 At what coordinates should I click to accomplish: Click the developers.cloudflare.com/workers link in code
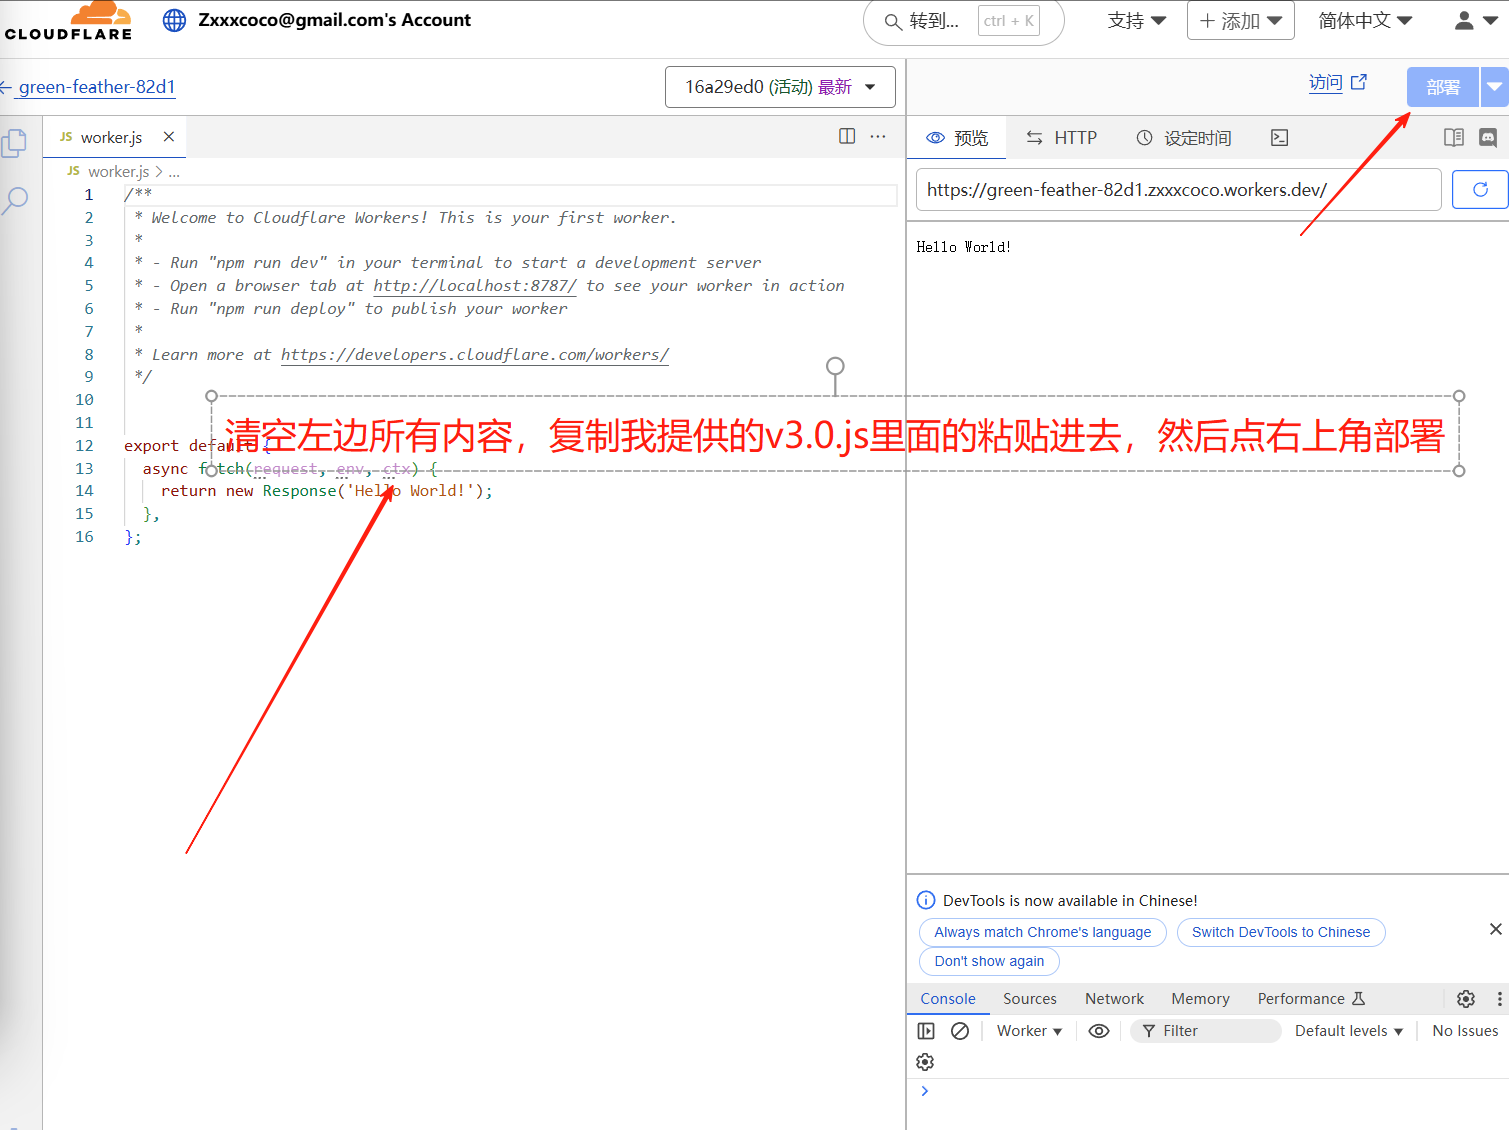pos(475,355)
